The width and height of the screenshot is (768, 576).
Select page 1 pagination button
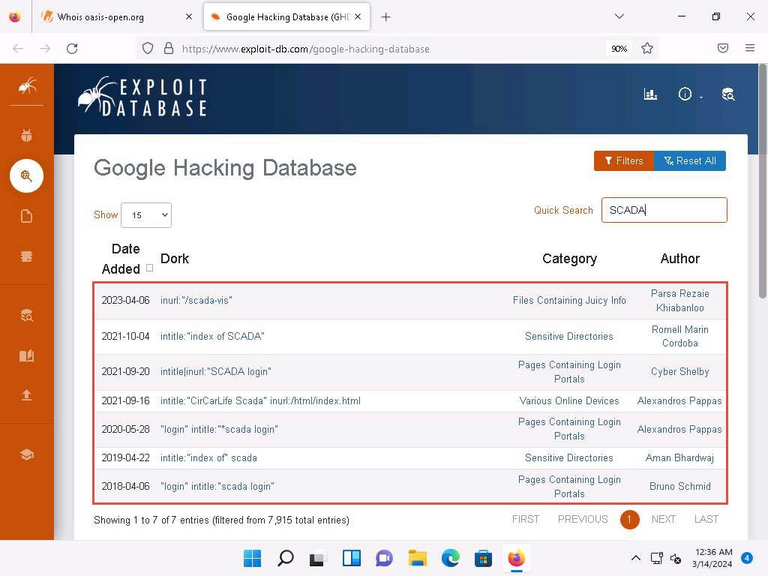629,519
